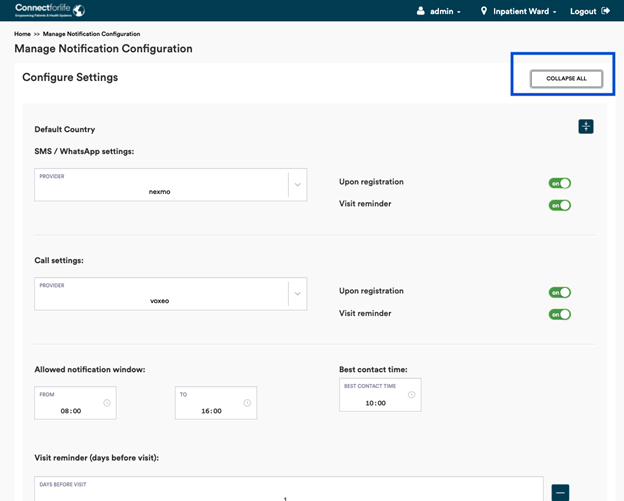Click the minus button beside Days Before Visit
The image size is (624, 501).
560,492
